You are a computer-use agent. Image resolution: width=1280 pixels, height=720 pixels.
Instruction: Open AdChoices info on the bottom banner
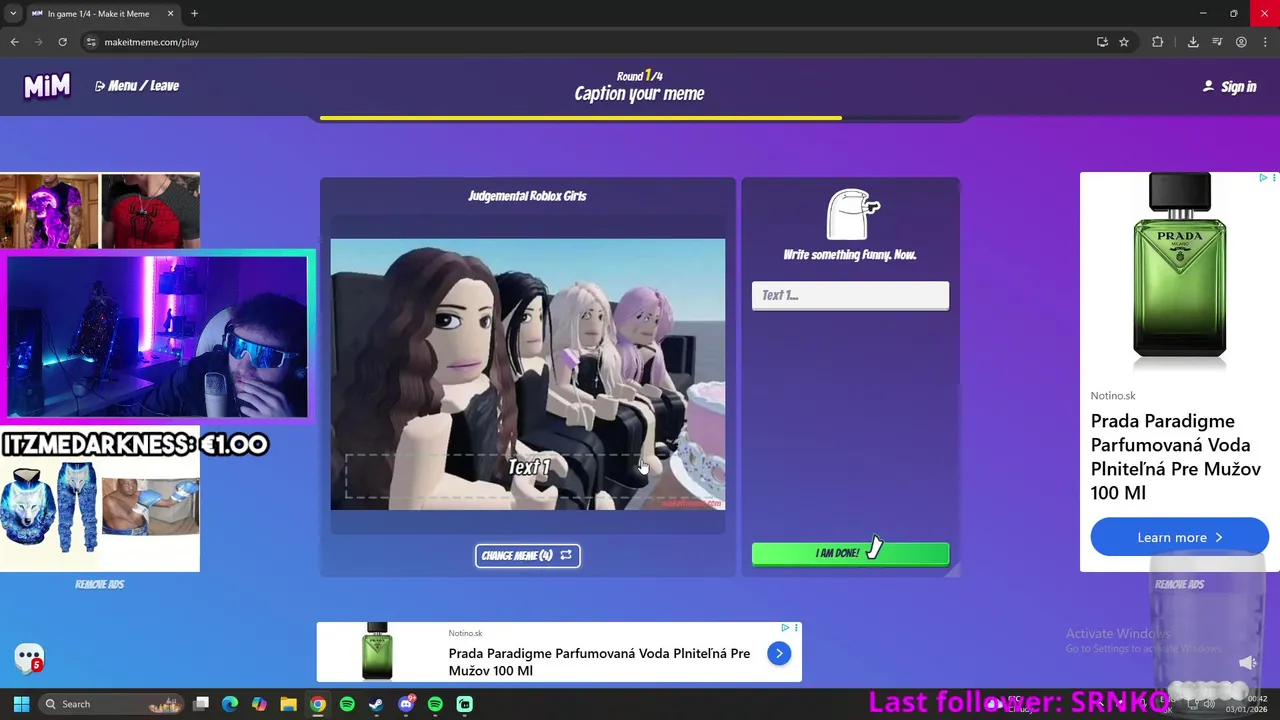pyautogui.click(x=786, y=628)
